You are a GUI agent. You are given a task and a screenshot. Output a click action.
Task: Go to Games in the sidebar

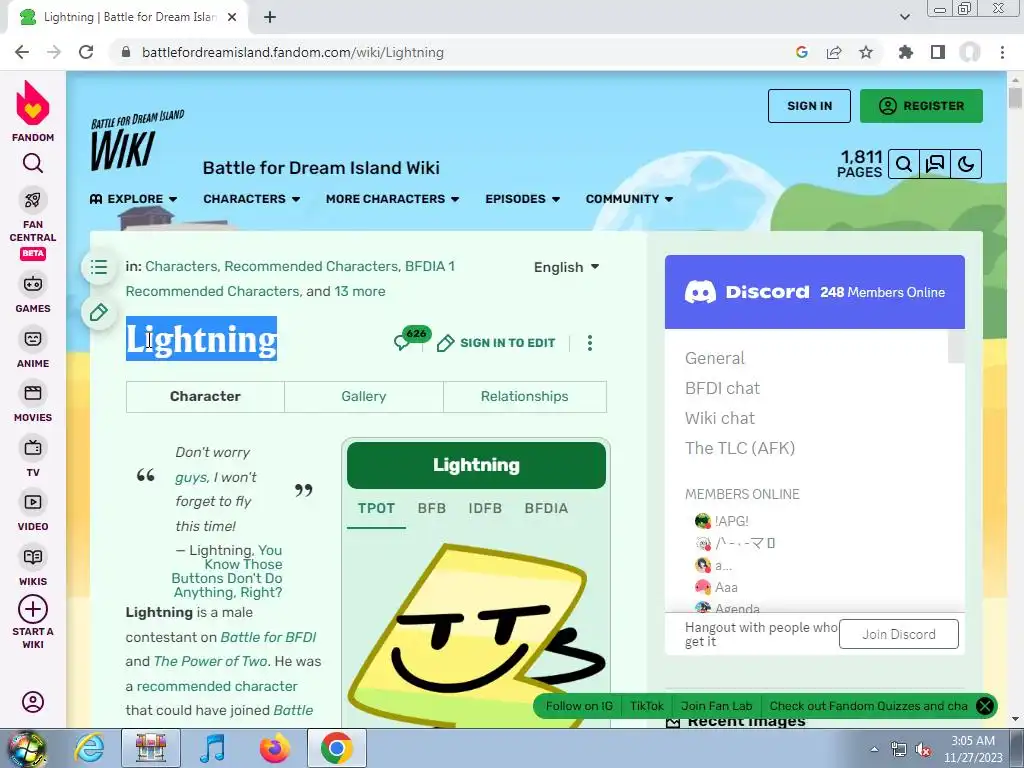[33, 294]
